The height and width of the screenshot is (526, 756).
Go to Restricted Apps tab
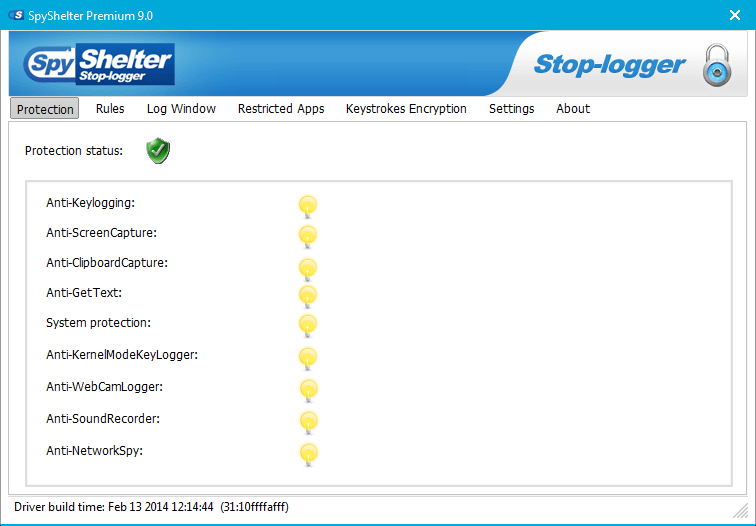281,108
